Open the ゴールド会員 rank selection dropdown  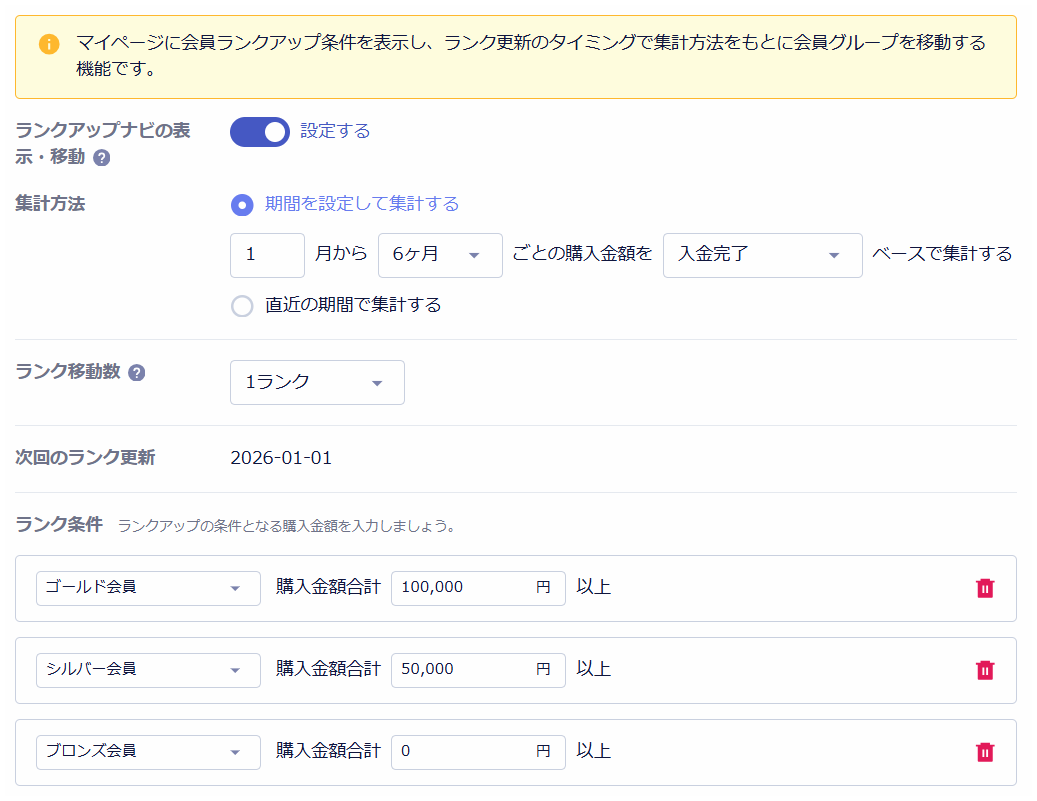[x=147, y=588]
